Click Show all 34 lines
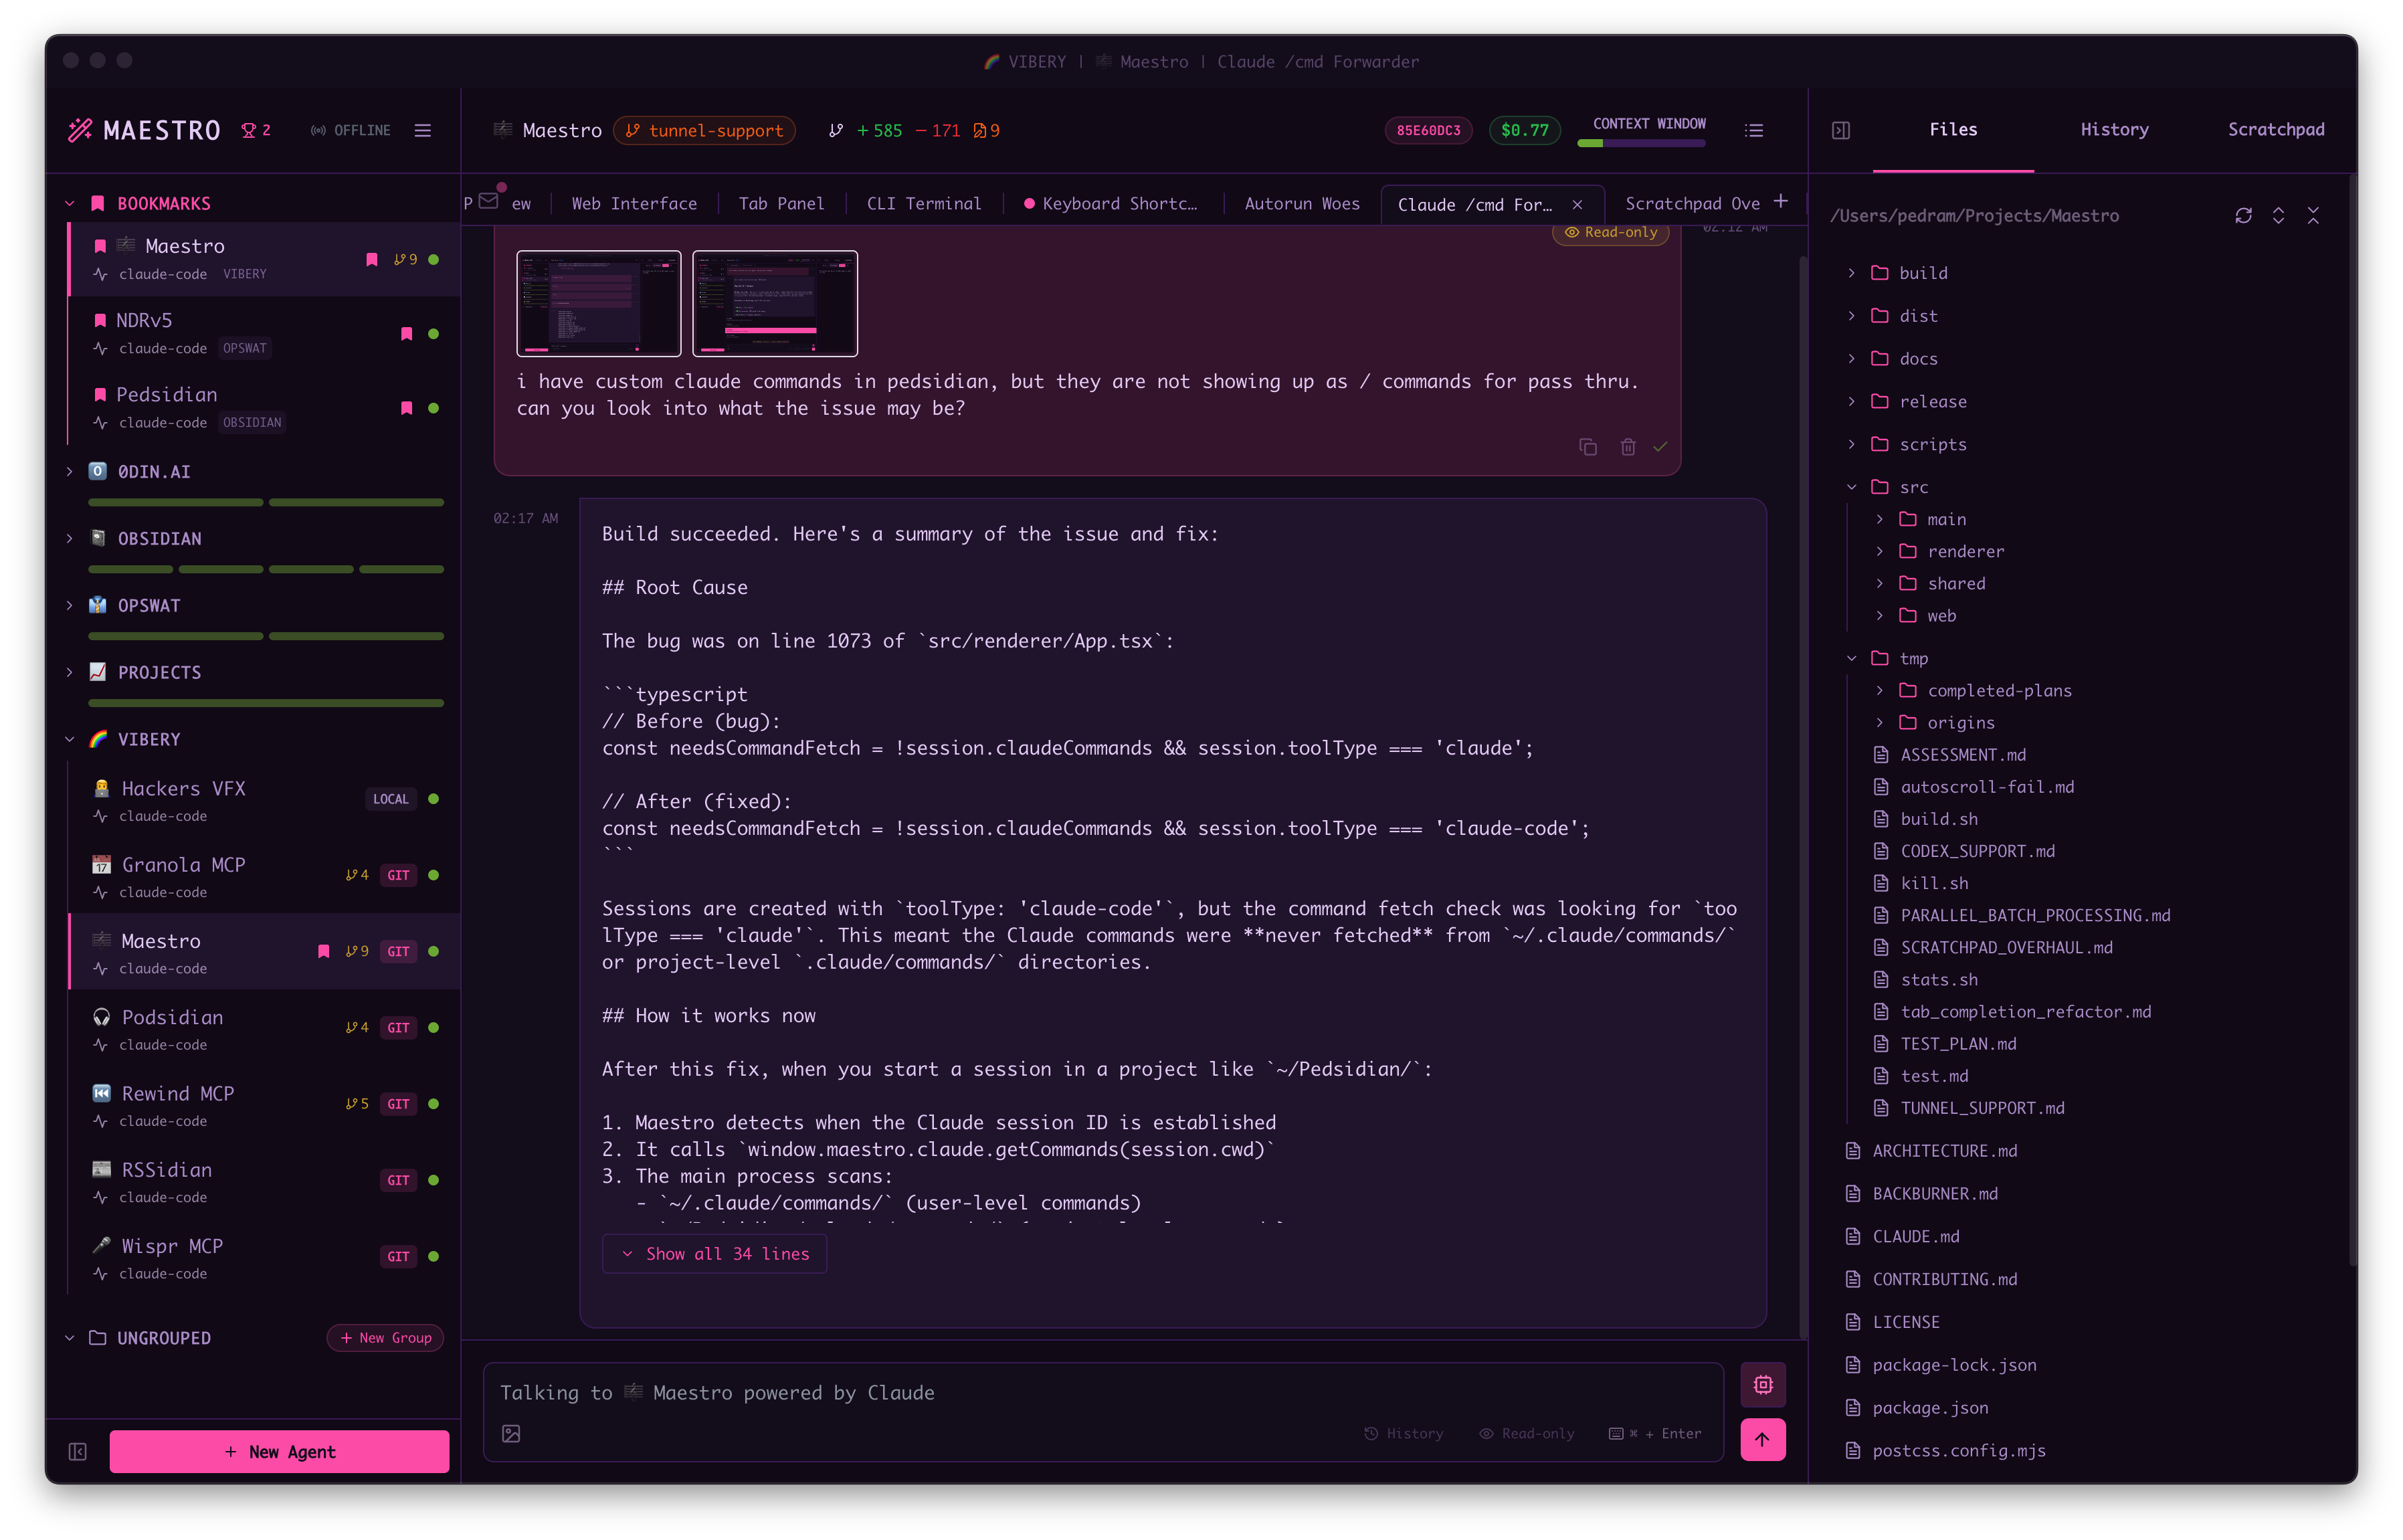Viewport: 2403px width, 1540px height. pyautogui.click(x=714, y=1253)
